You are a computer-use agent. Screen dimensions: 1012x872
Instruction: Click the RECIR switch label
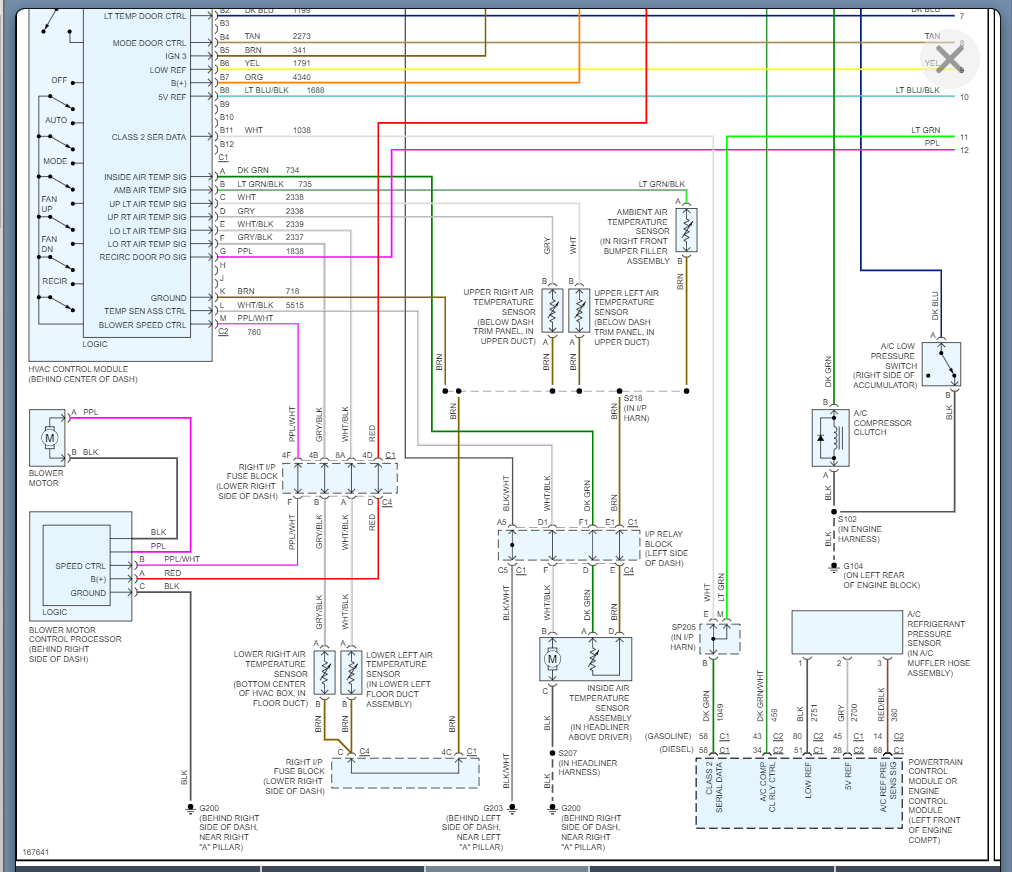[55, 281]
